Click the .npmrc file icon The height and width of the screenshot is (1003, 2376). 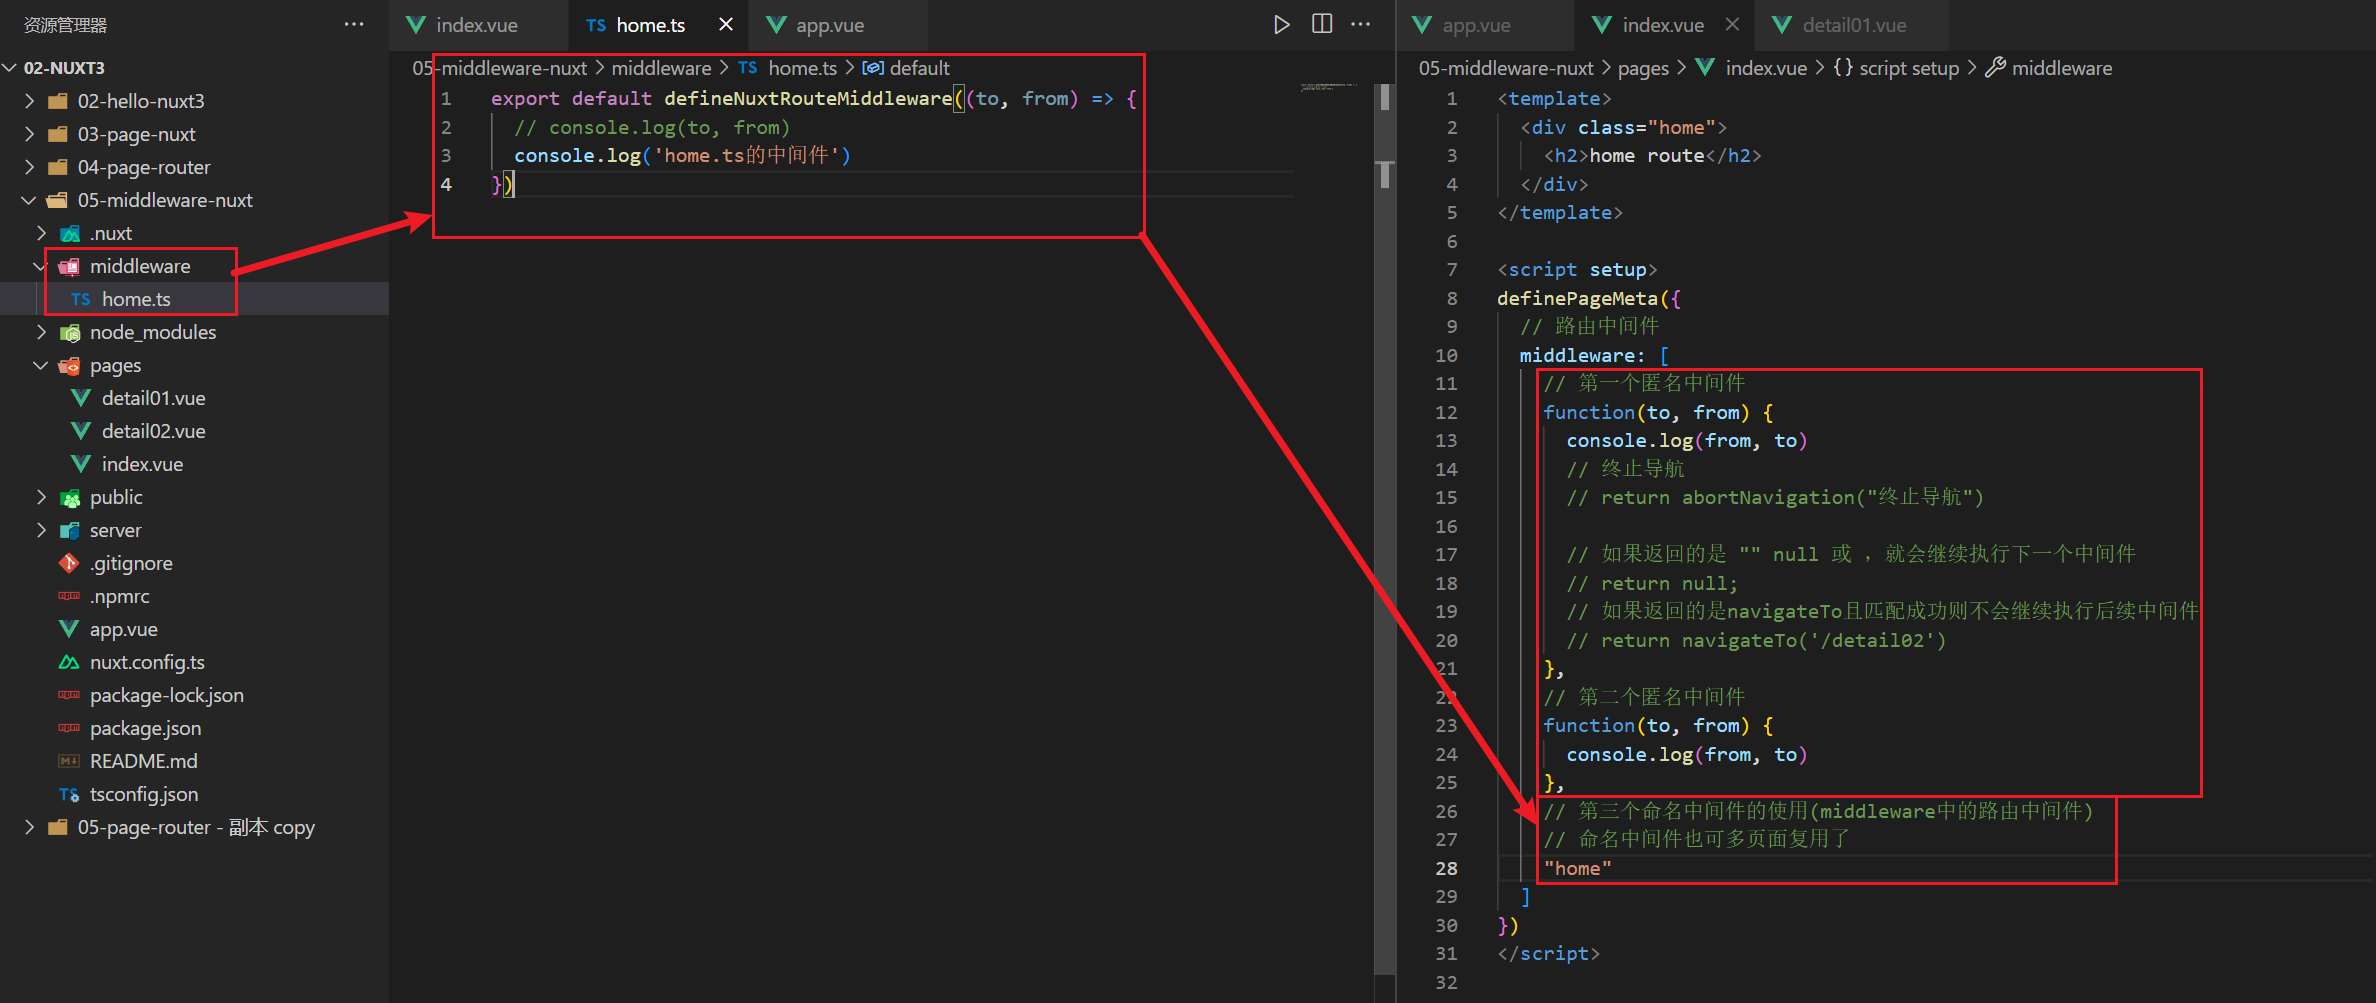tap(69, 596)
